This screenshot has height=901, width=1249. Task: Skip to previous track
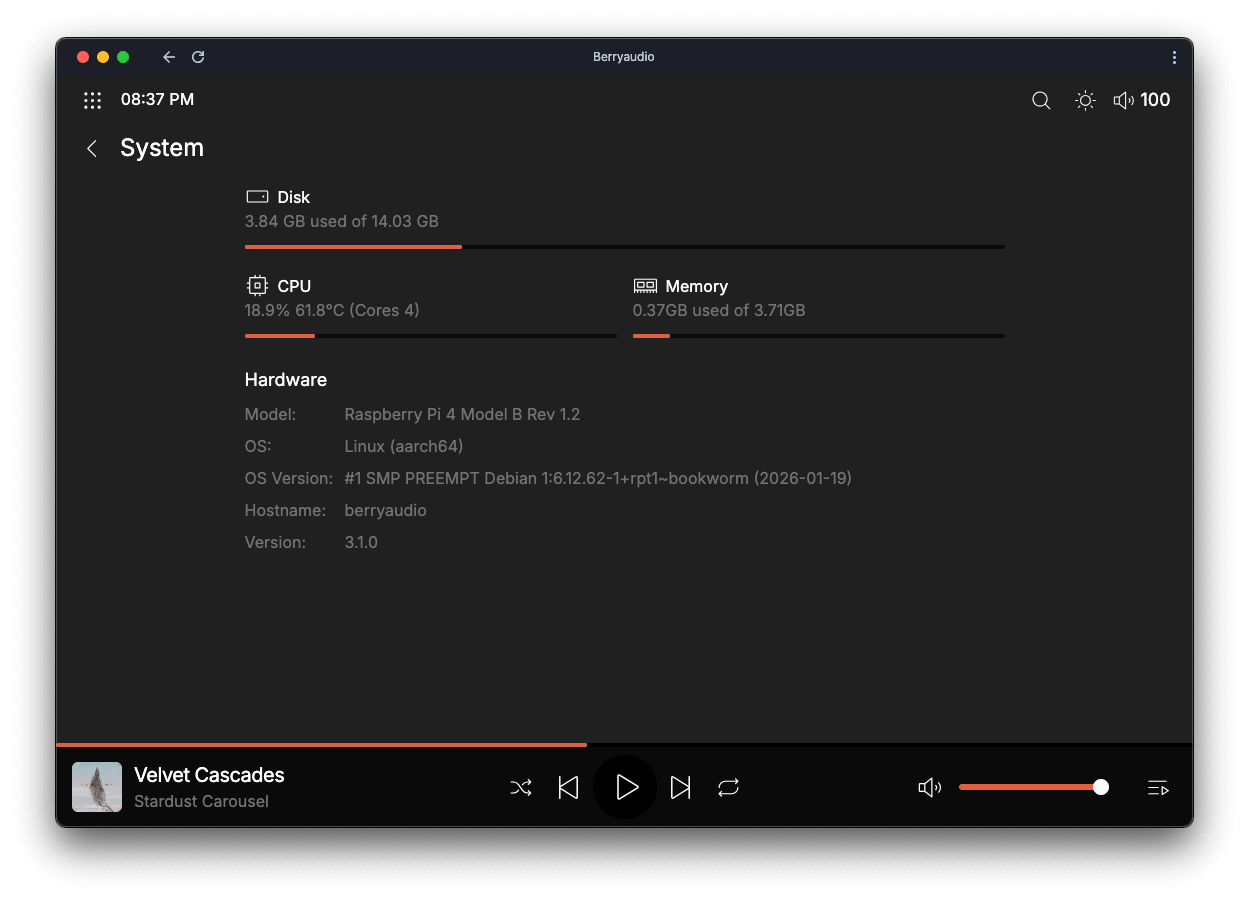click(568, 788)
